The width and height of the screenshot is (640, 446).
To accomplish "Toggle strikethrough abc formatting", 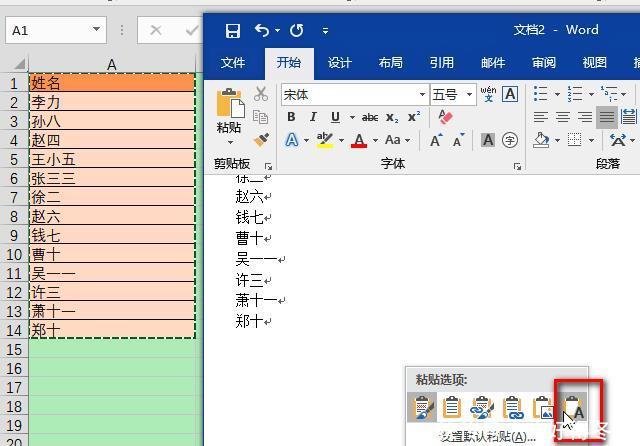I will 370,117.
